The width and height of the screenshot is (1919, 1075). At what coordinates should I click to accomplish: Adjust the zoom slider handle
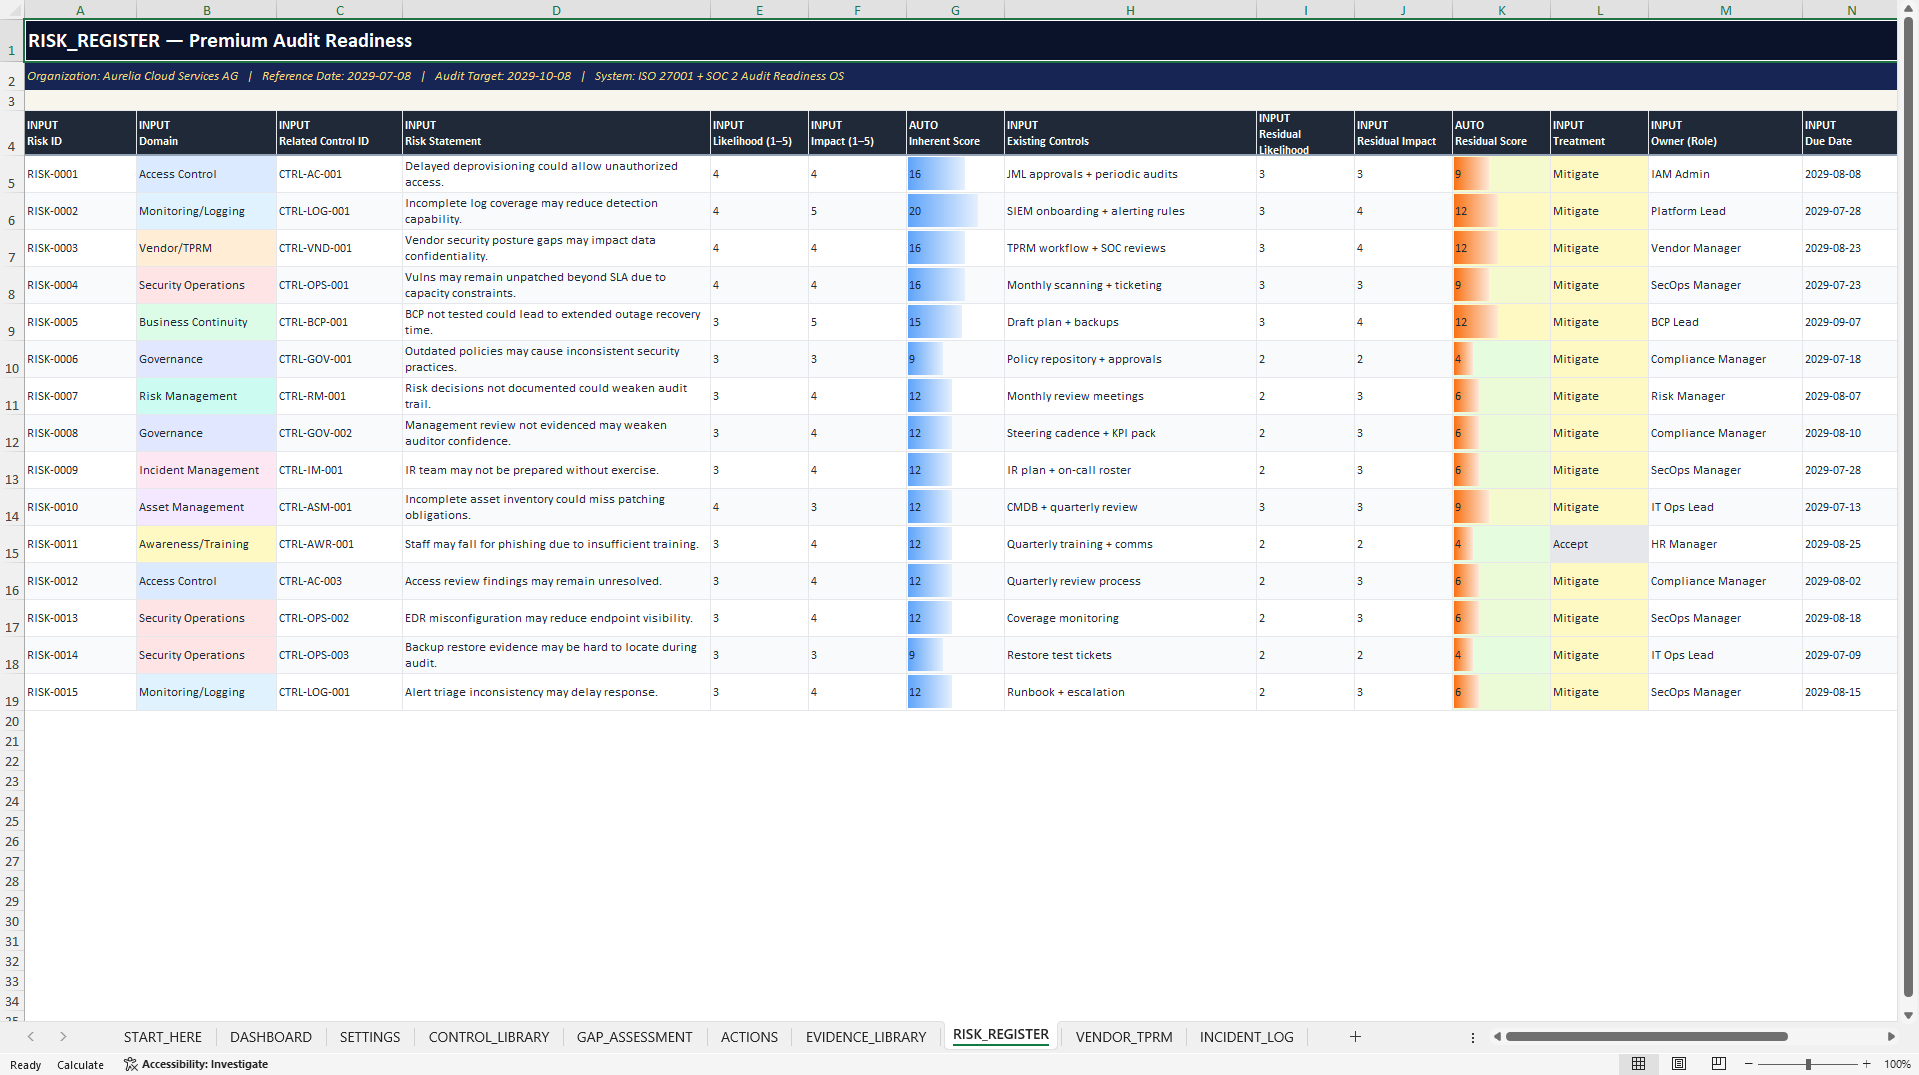(1808, 1064)
